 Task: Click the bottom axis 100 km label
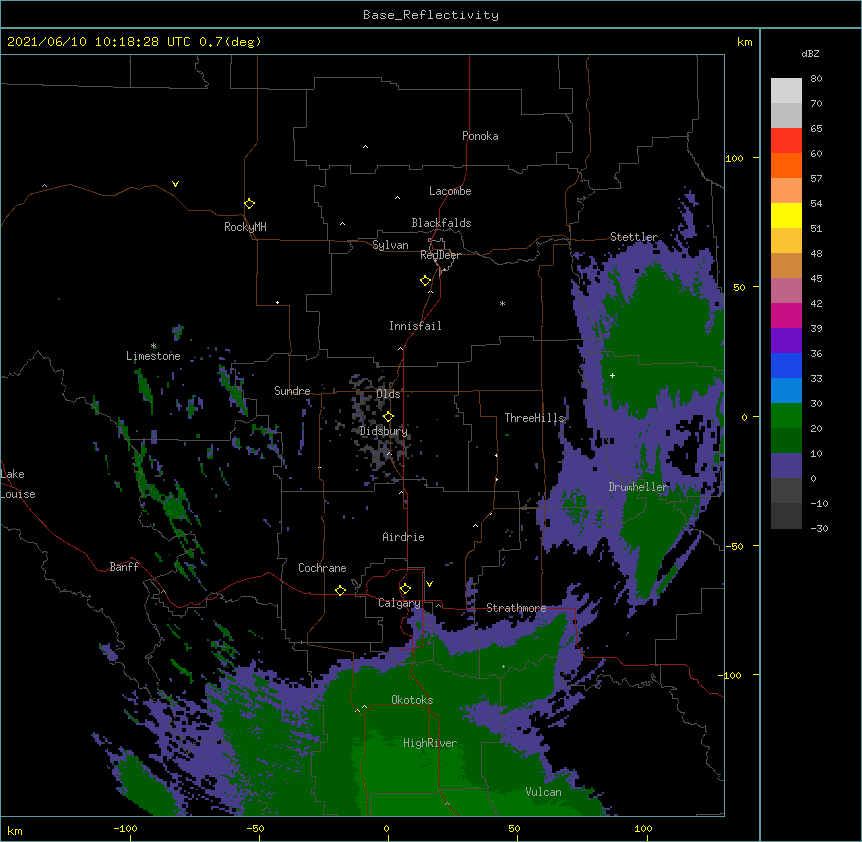click(x=643, y=828)
